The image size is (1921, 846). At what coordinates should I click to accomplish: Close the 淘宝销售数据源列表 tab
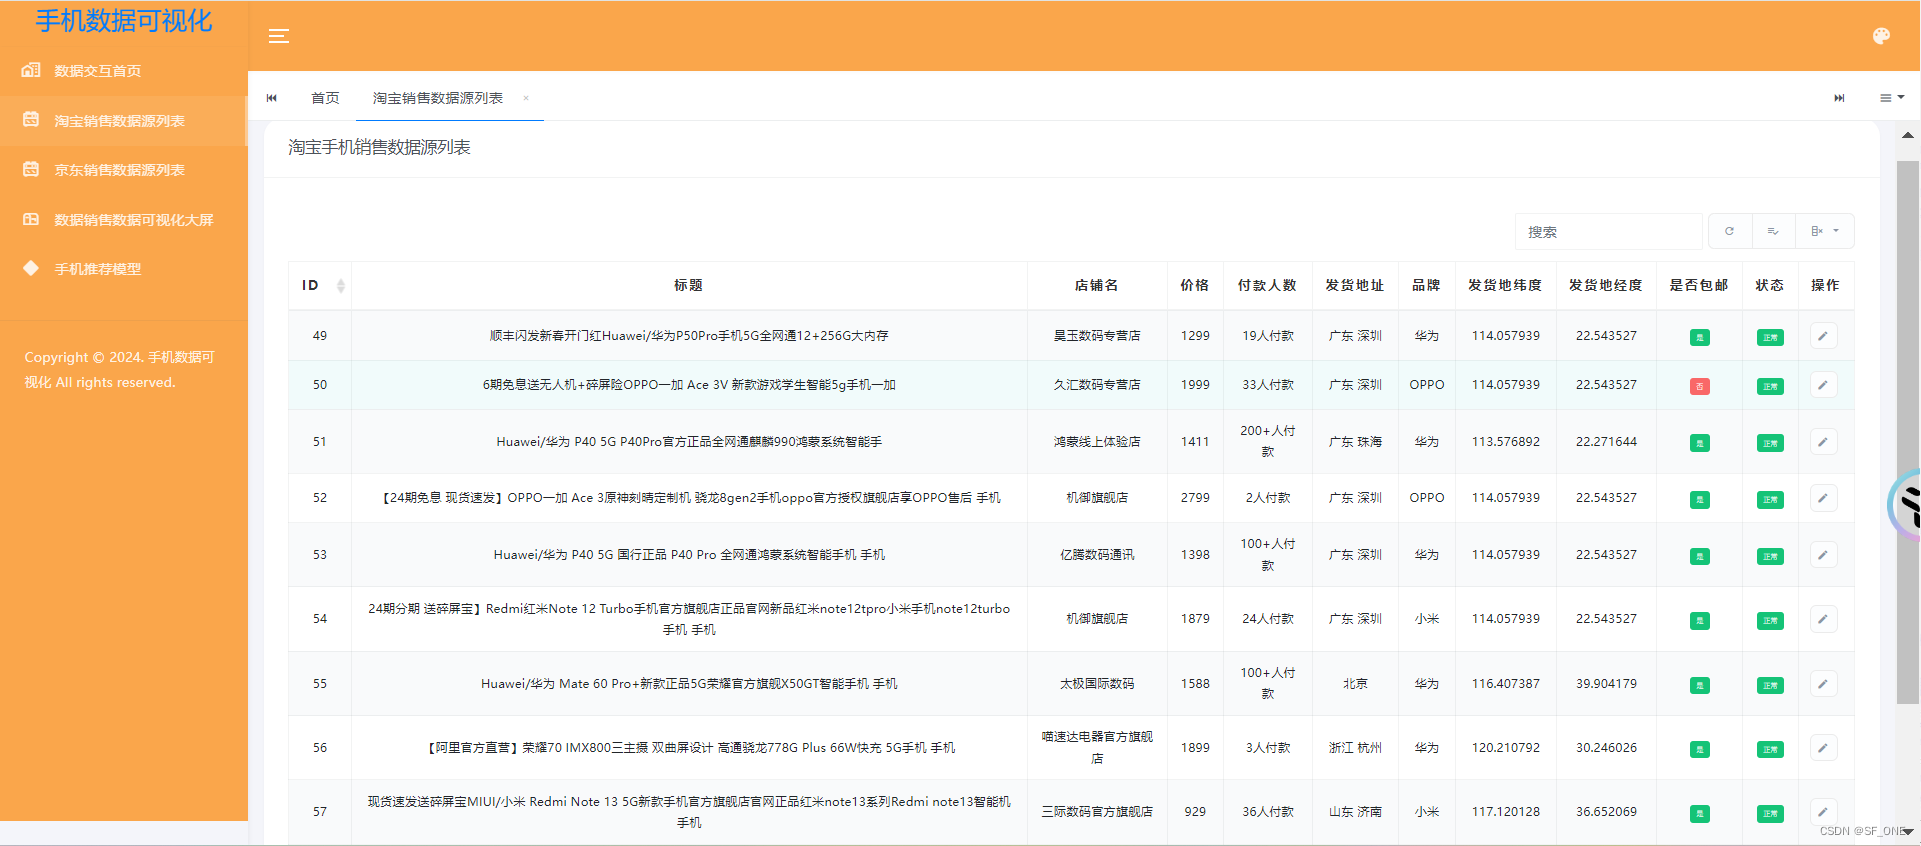point(526,98)
